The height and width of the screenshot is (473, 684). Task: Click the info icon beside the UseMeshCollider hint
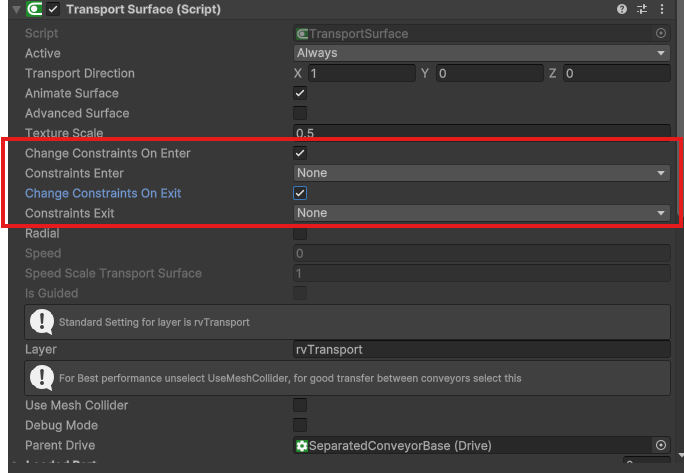[x=41, y=378]
